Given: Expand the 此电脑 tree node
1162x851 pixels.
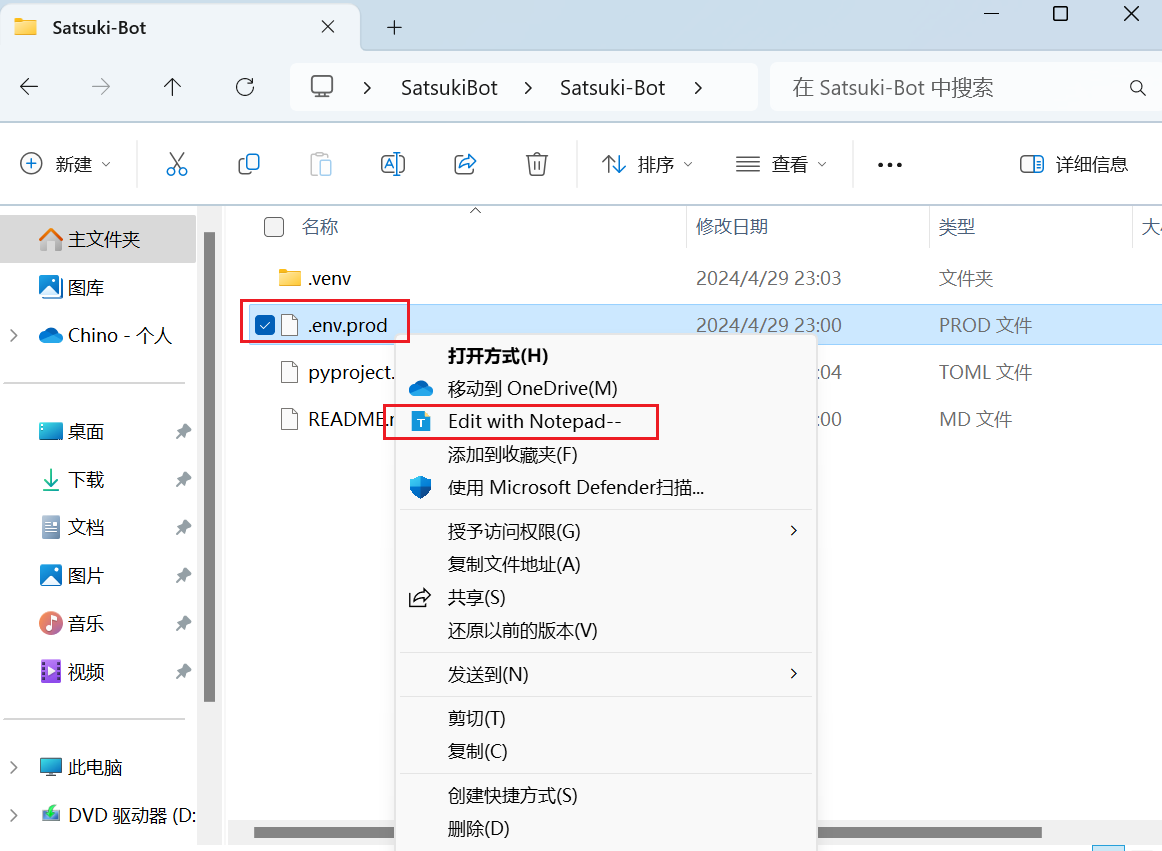Looking at the screenshot, I should 13,767.
